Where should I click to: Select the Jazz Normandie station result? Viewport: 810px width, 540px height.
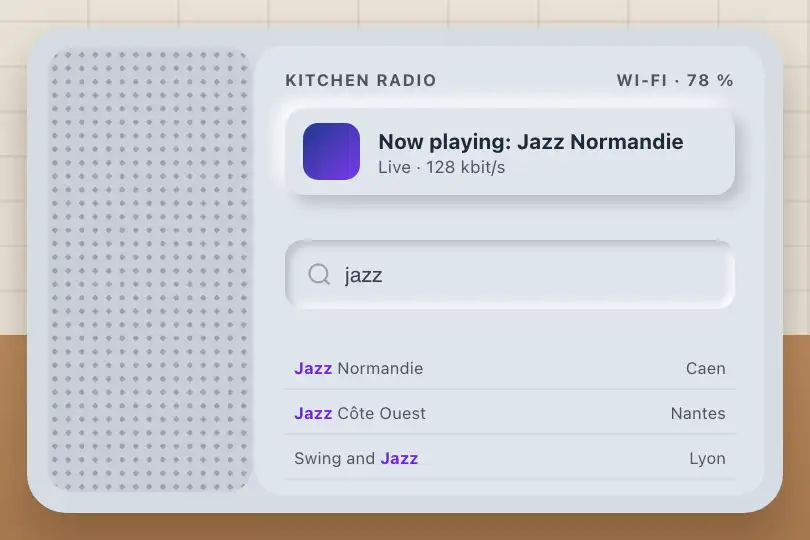pyautogui.click(x=510, y=368)
